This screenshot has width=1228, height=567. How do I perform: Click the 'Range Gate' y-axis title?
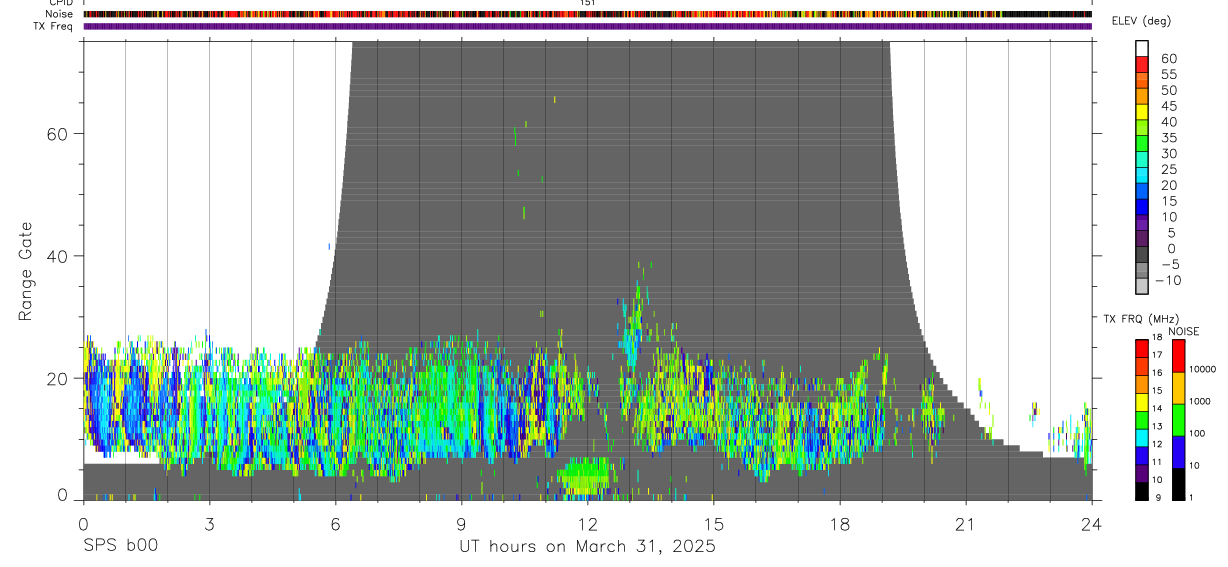tap(26, 271)
